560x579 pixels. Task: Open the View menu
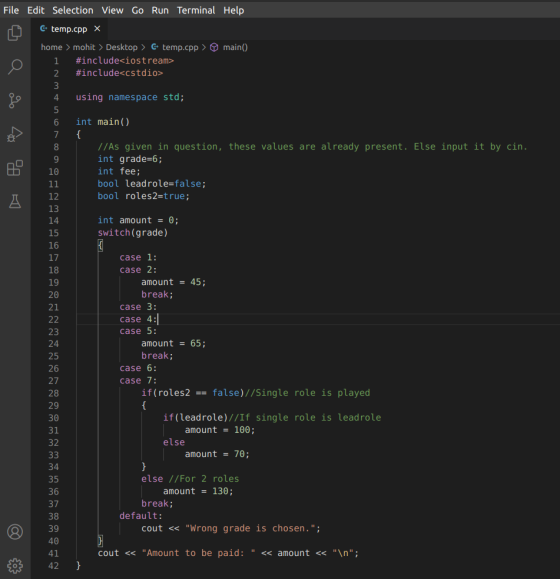point(112,10)
